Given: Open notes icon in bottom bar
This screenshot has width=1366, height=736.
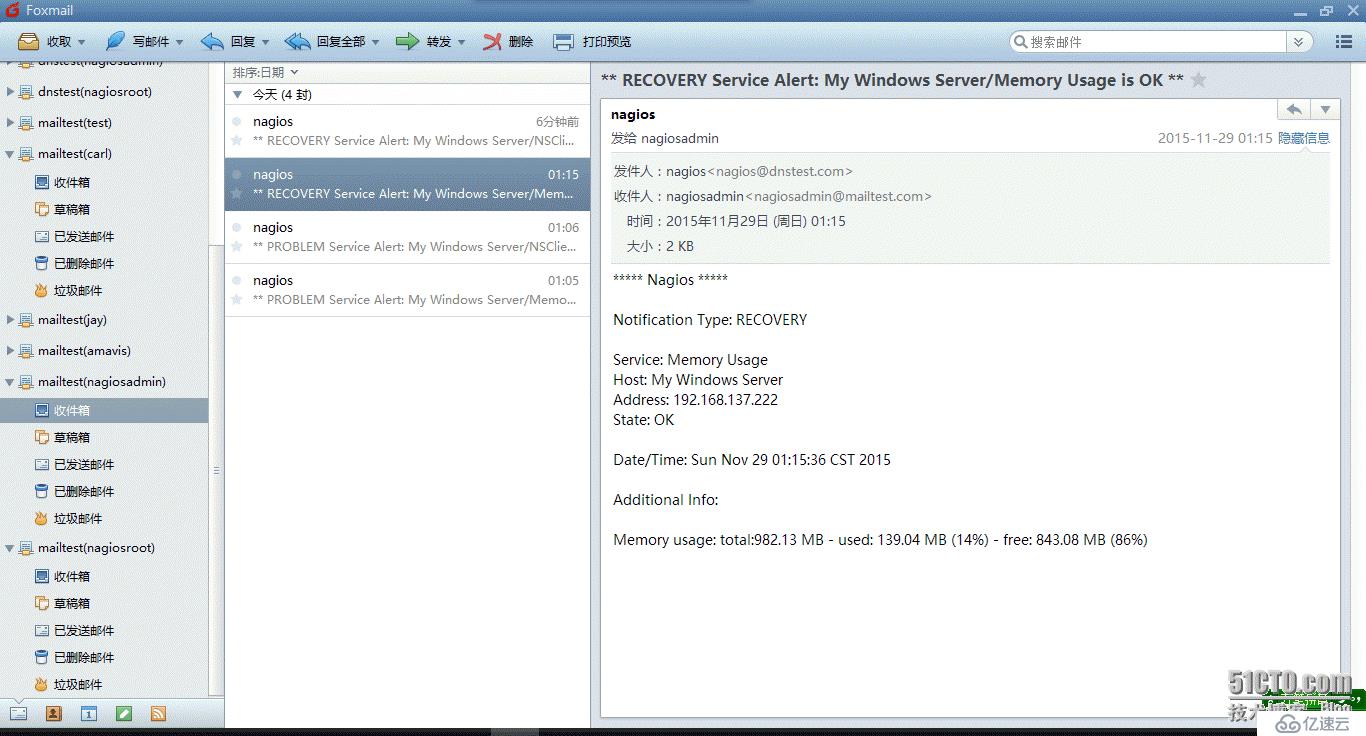Looking at the screenshot, I should pos(124,713).
